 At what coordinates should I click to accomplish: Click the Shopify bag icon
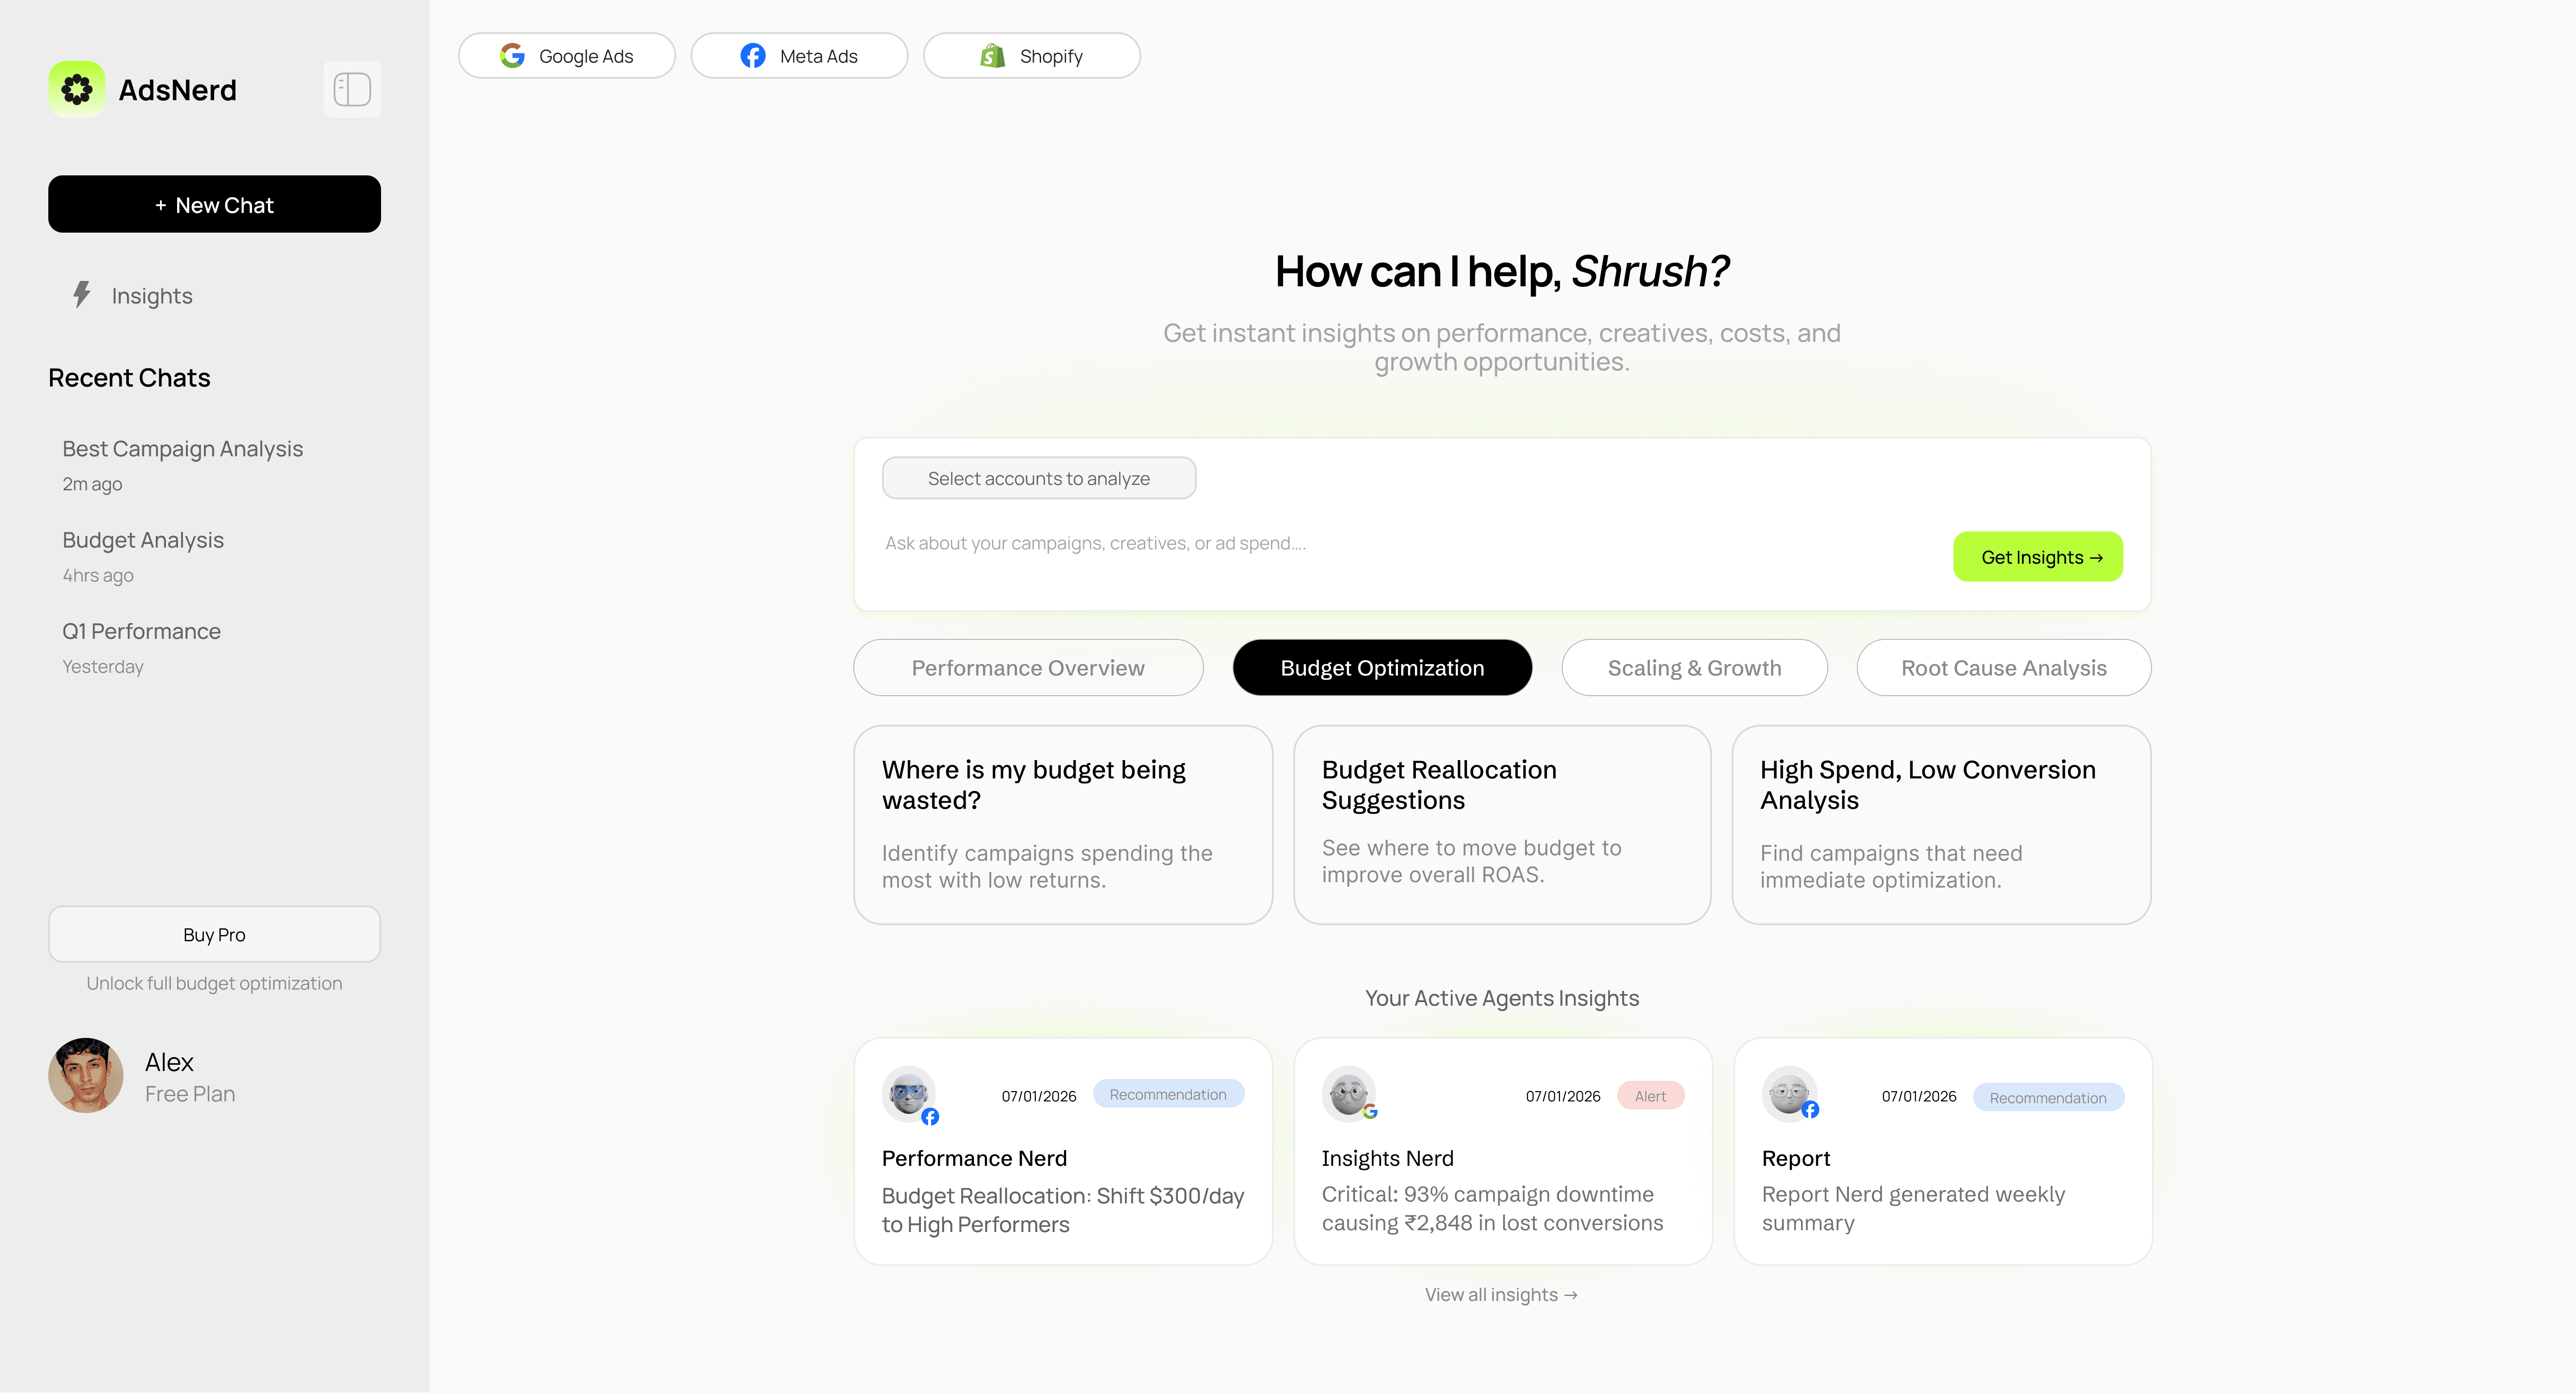tap(992, 56)
